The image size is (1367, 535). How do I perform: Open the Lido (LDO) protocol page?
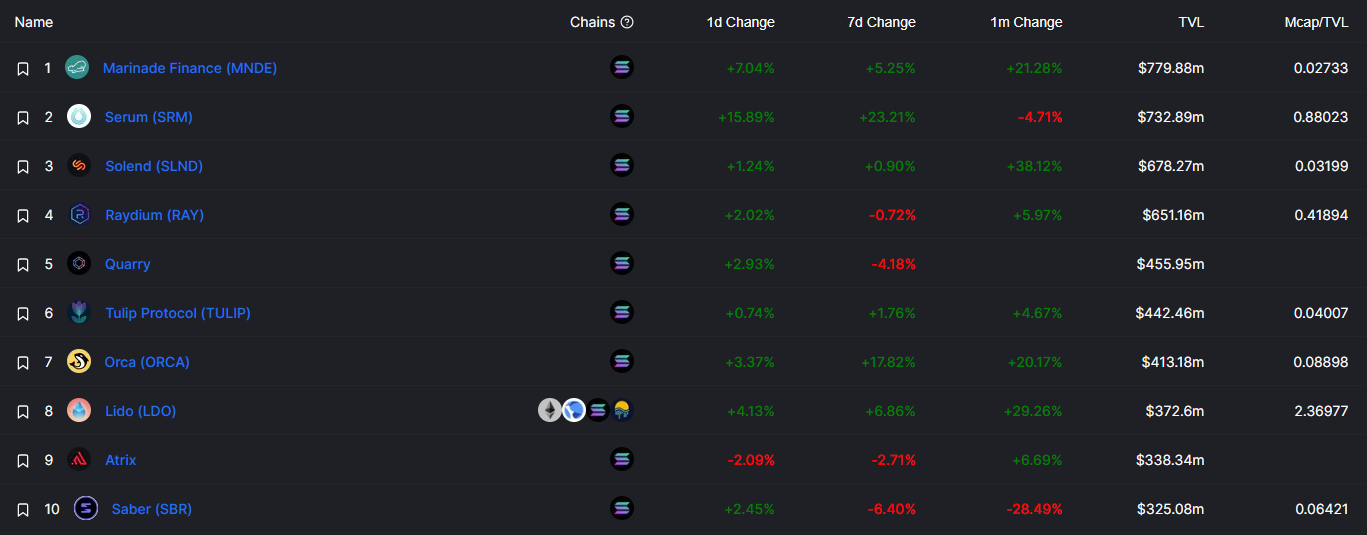coord(141,411)
